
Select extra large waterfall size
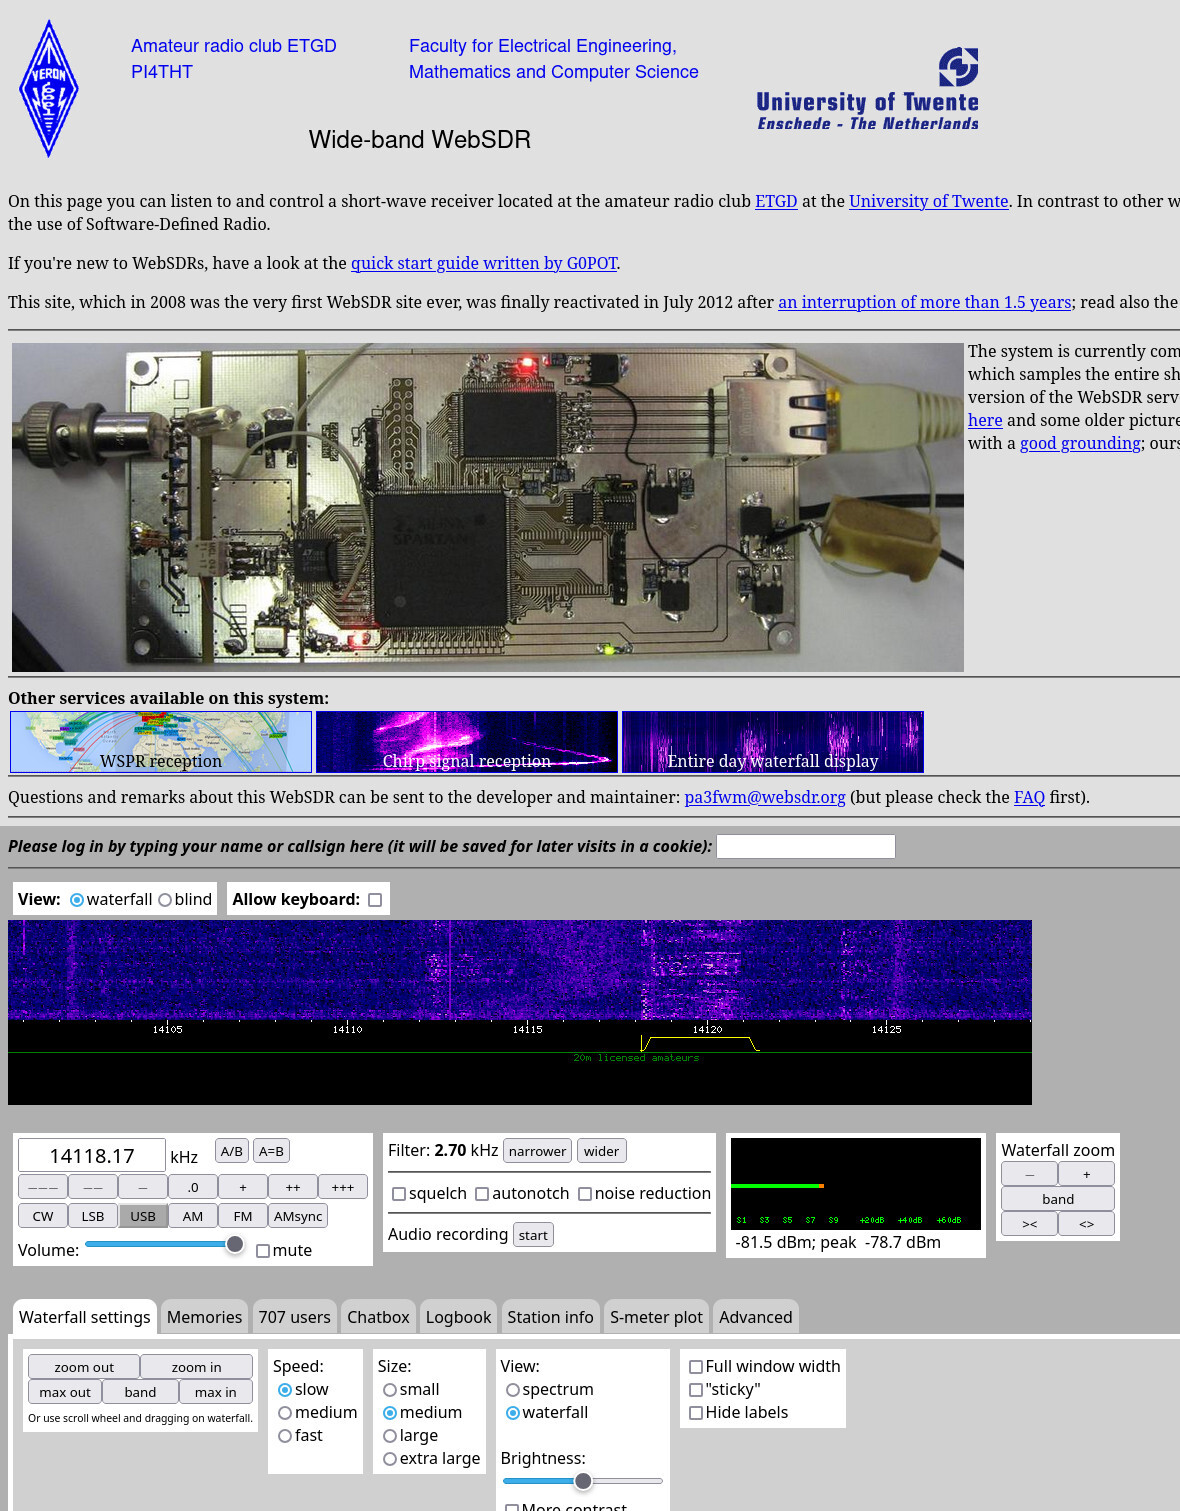click(x=390, y=1459)
